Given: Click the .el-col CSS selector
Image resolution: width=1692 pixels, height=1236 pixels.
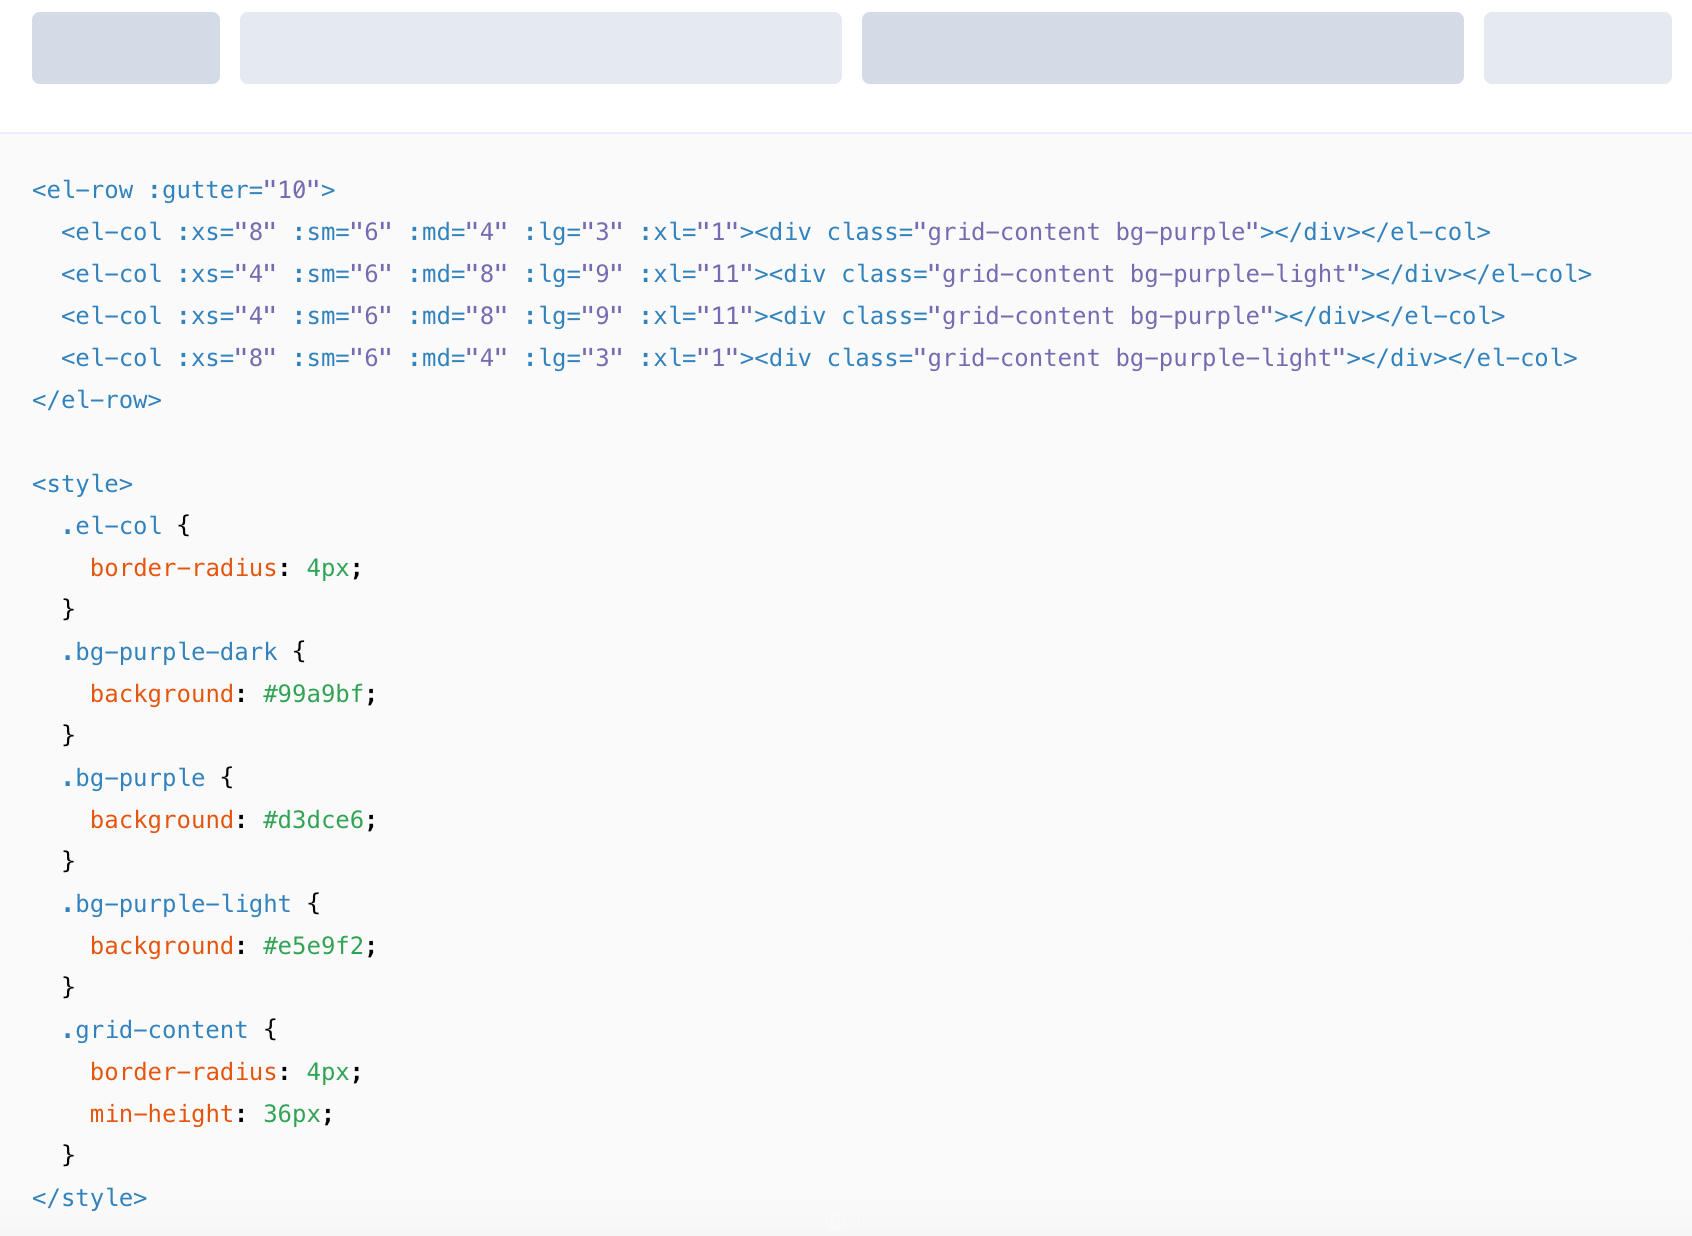Looking at the screenshot, I should tap(111, 526).
